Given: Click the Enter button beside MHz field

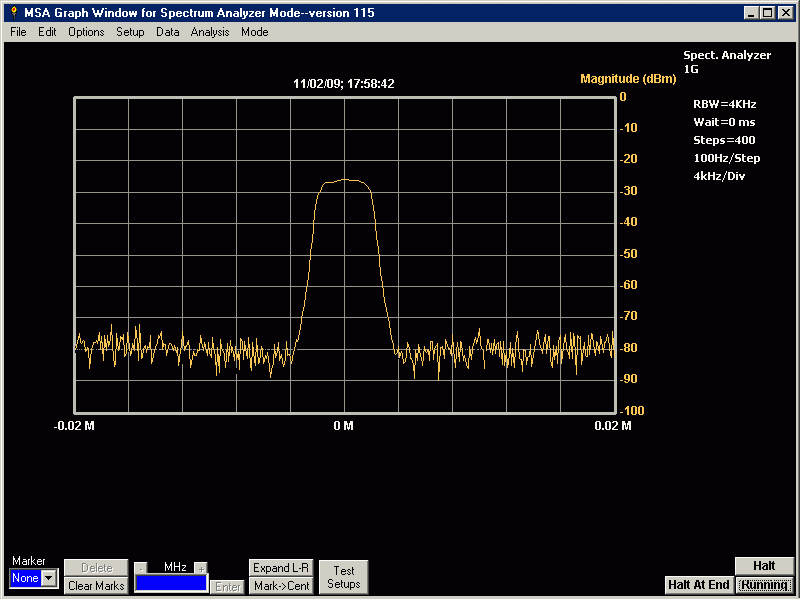Looking at the screenshot, I should point(228,587).
